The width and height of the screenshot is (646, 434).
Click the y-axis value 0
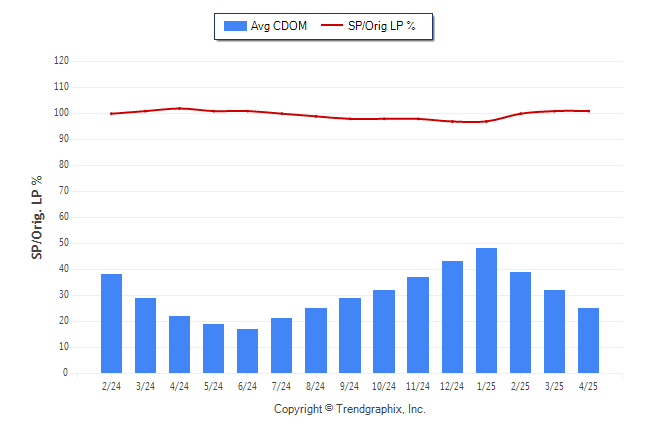[x=66, y=373]
